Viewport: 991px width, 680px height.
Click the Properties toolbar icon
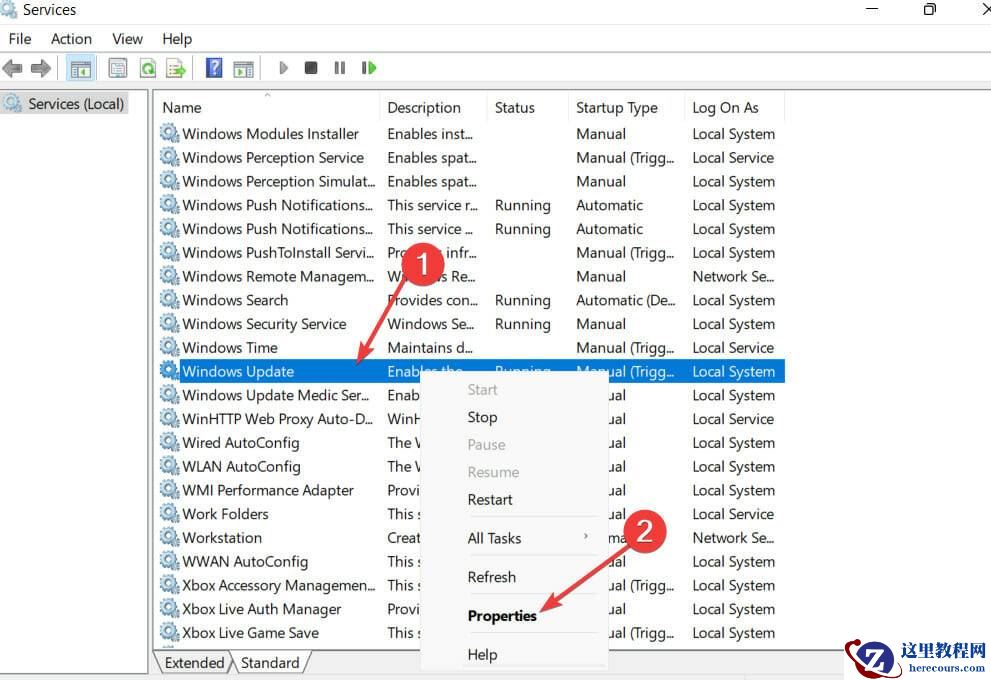click(117, 67)
